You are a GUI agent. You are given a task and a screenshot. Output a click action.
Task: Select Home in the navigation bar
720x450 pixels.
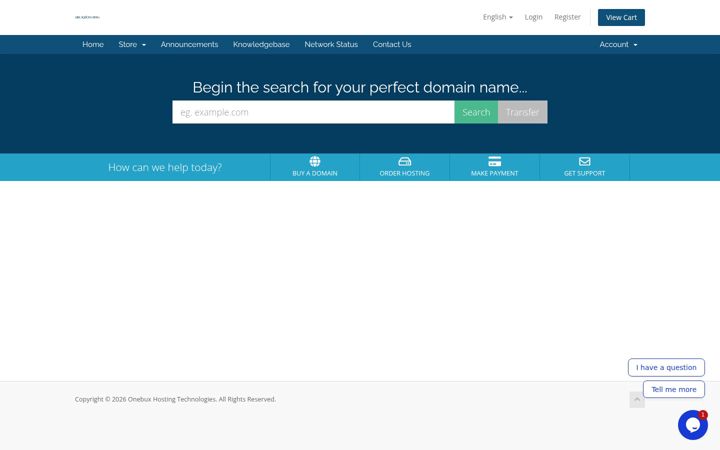(x=93, y=45)
